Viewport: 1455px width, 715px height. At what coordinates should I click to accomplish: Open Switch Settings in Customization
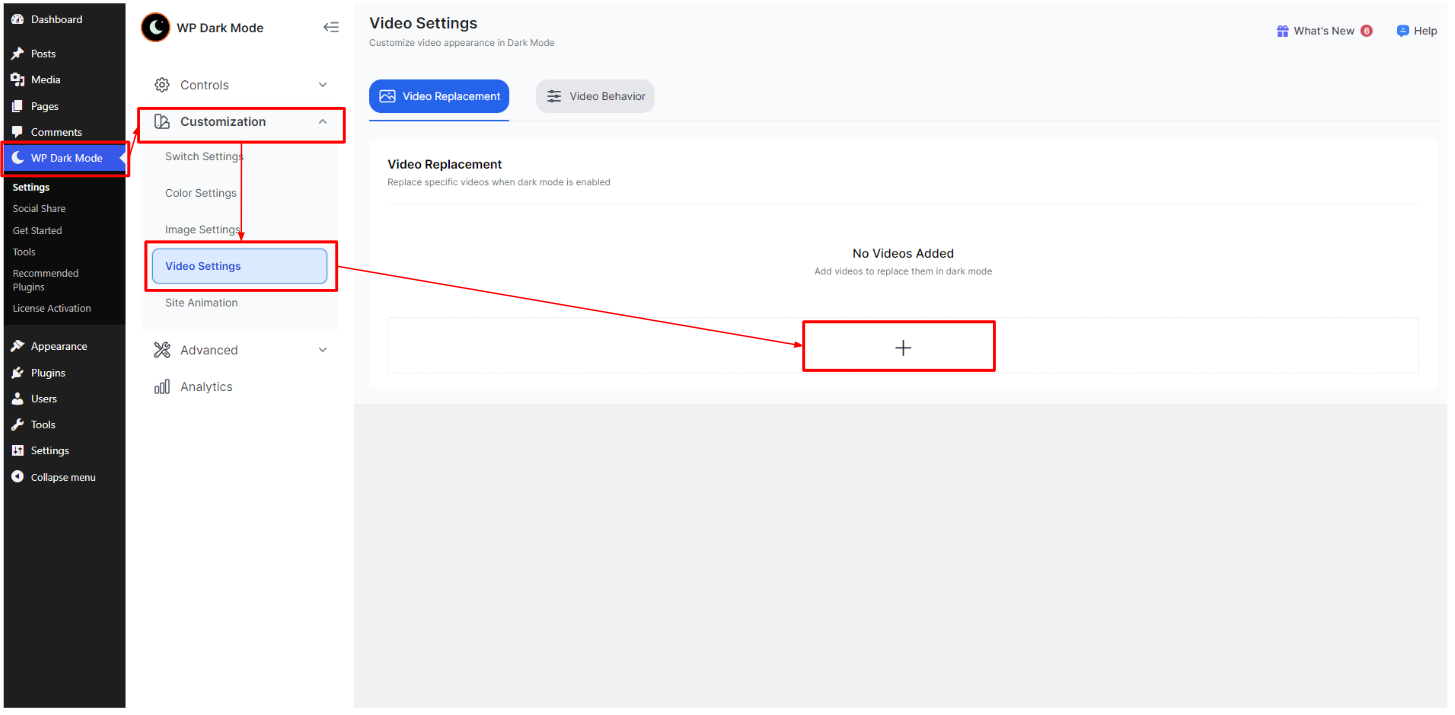pos(204,157)
